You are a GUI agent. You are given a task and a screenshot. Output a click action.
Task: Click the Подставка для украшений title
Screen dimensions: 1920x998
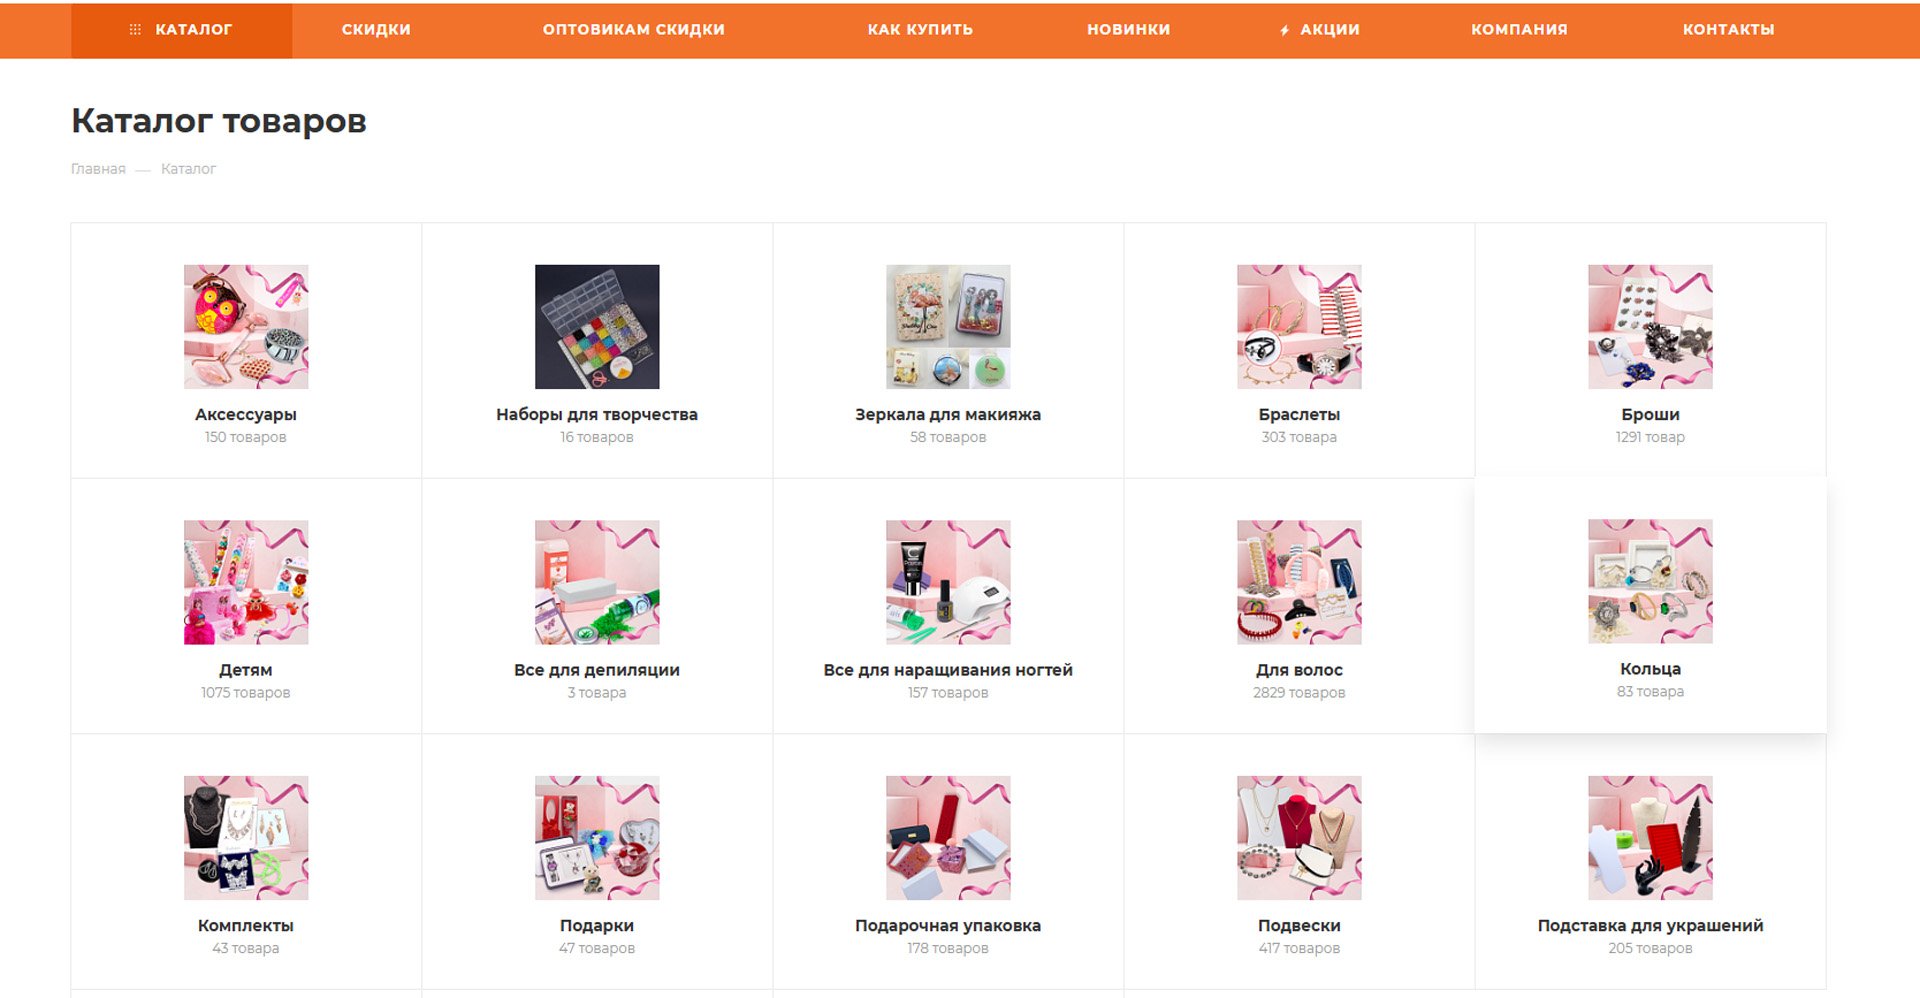(x=1650, y=926)
